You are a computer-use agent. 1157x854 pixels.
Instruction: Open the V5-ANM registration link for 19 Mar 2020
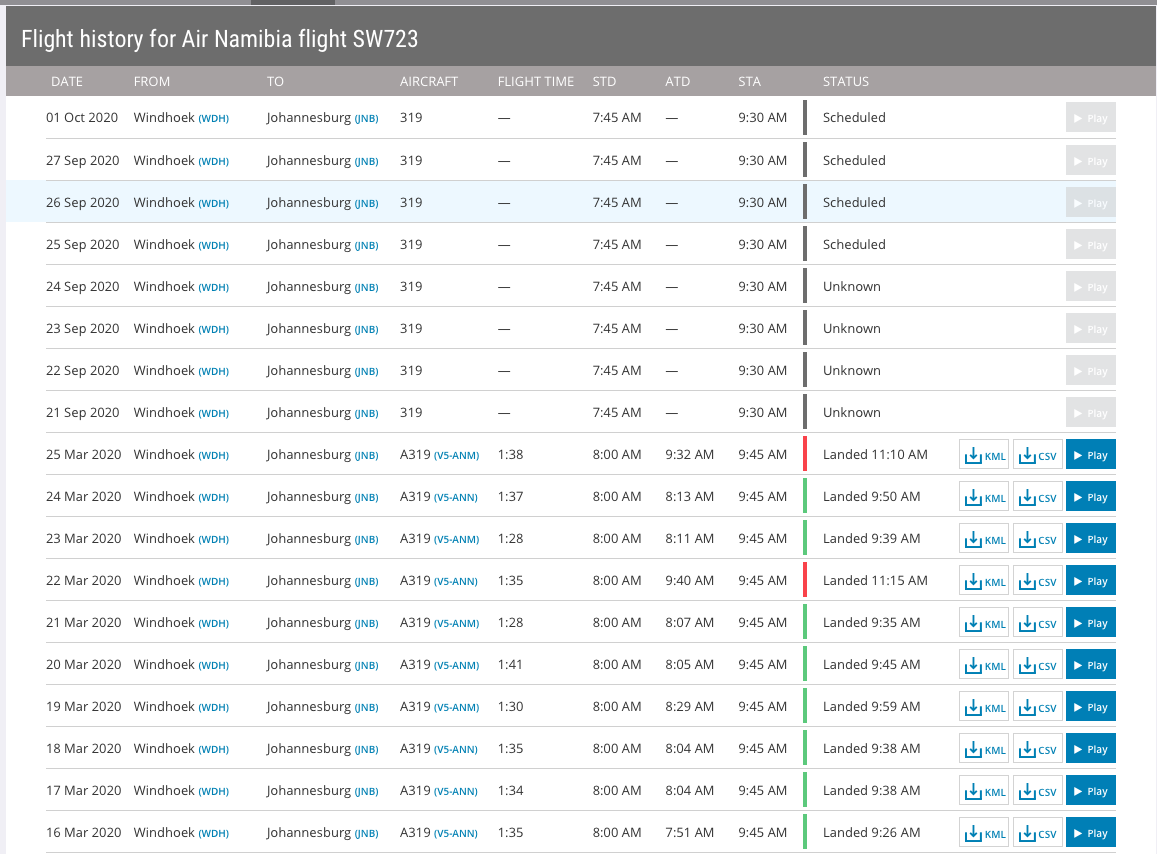(457, 709)
